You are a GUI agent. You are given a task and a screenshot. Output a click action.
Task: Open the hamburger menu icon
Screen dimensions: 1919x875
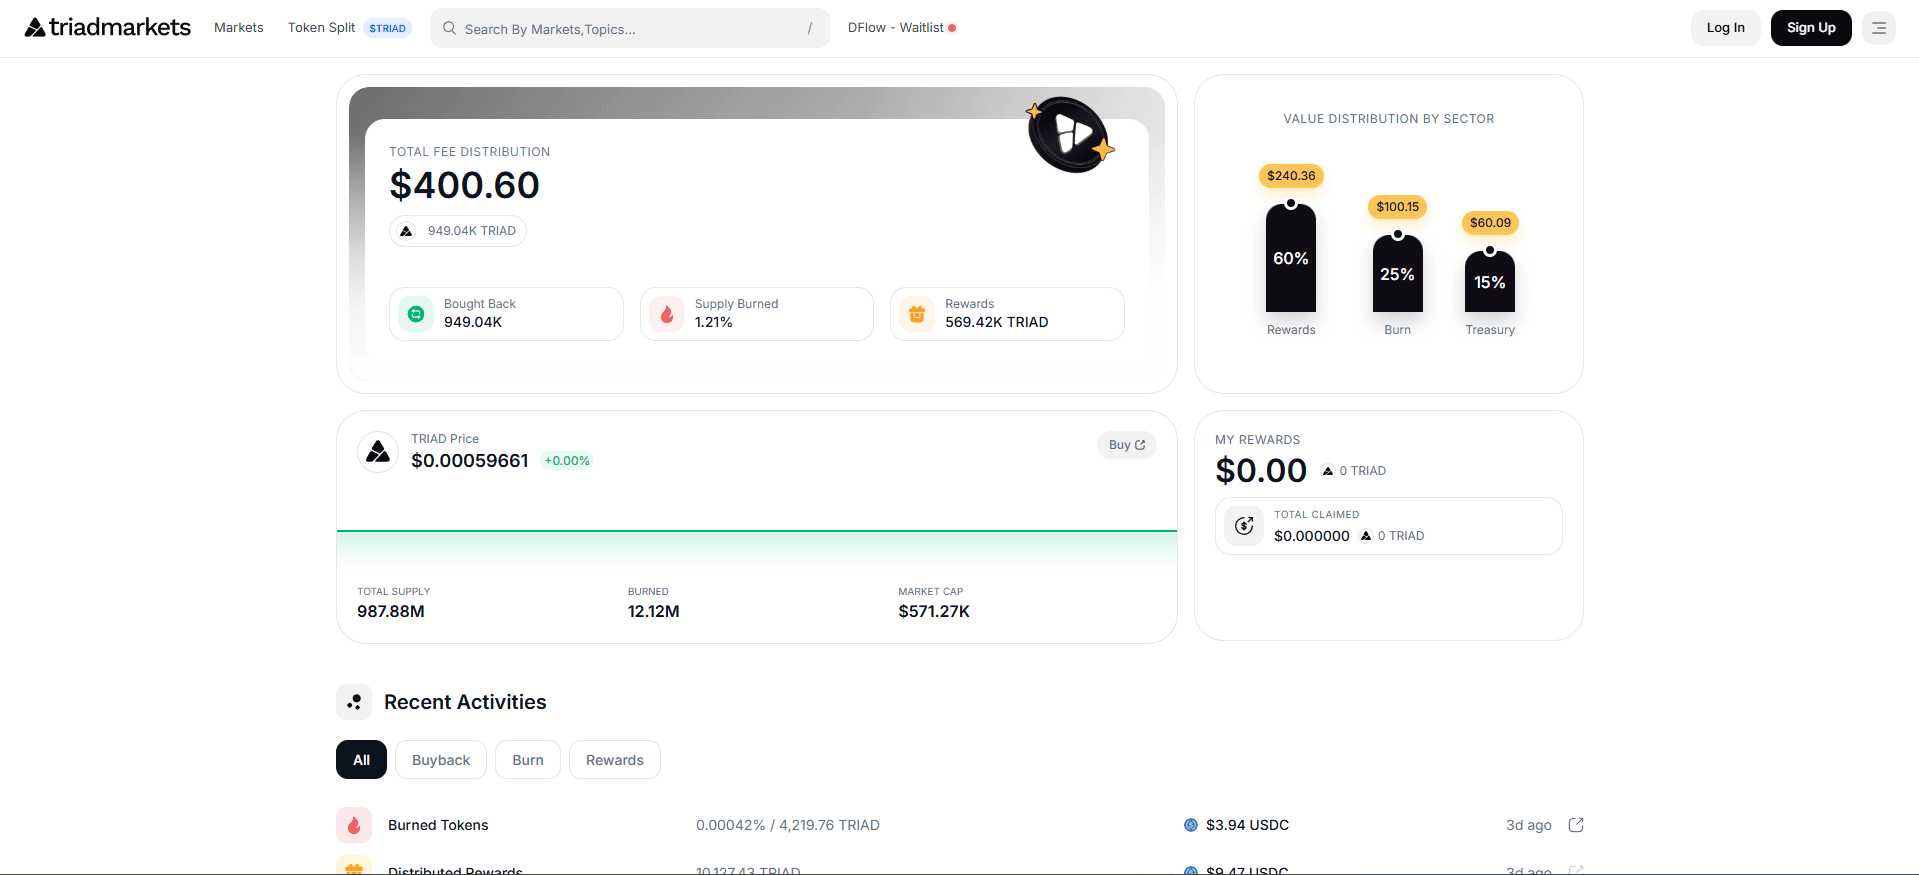1879,28
